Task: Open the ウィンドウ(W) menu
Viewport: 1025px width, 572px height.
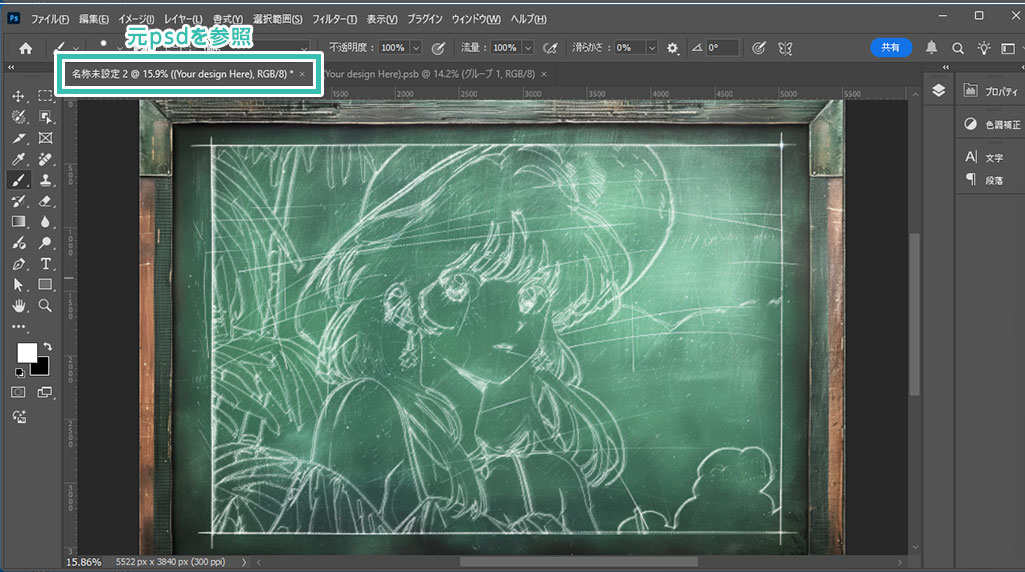Action: pos(476,19)
